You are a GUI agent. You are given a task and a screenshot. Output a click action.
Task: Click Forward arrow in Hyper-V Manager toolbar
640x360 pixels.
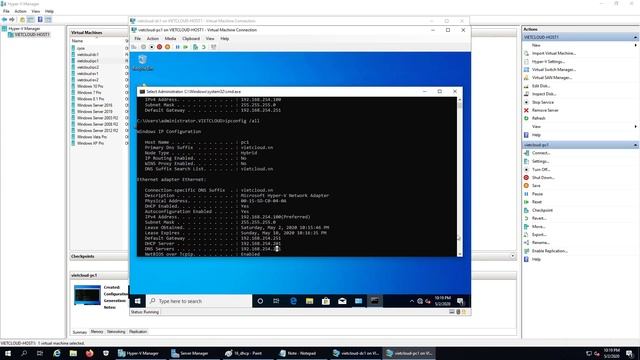(x=12, y=20)
